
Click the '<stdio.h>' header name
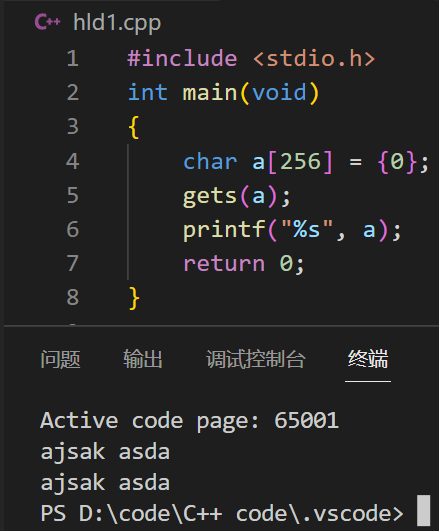[314, 58]
